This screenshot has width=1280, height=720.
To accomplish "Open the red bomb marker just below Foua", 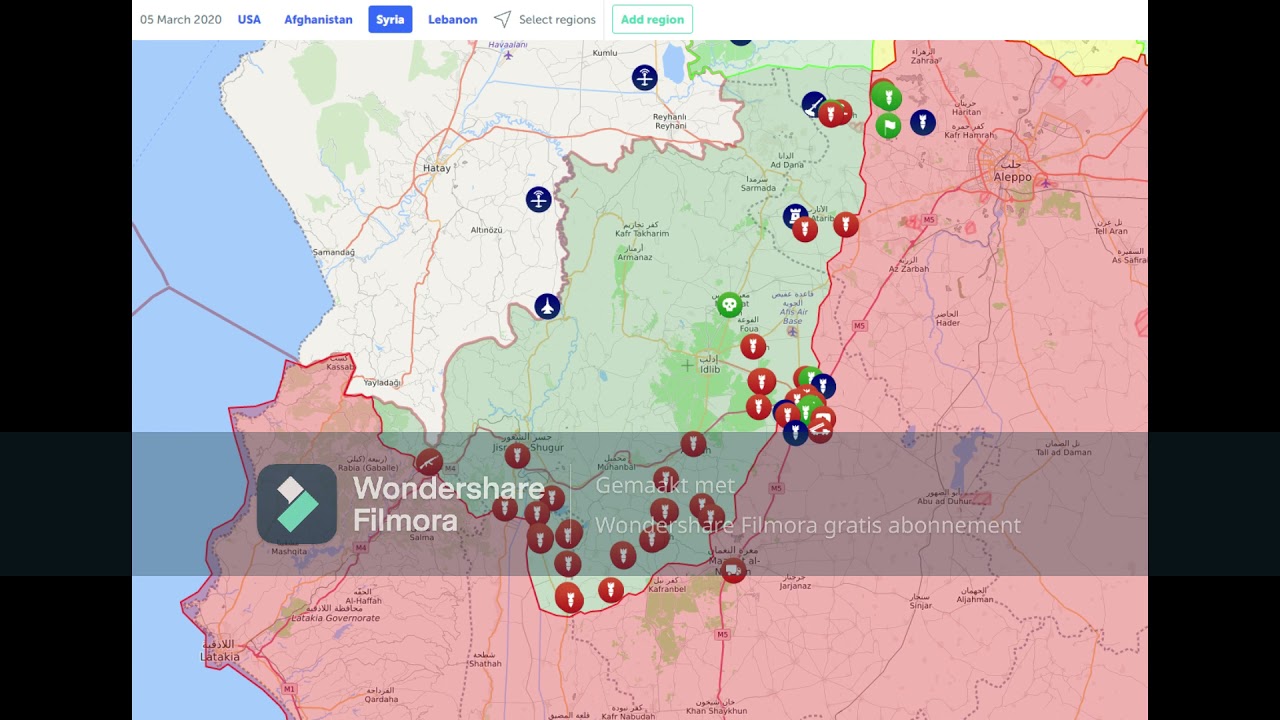I will pyautogui.click(x=753, y=347).
